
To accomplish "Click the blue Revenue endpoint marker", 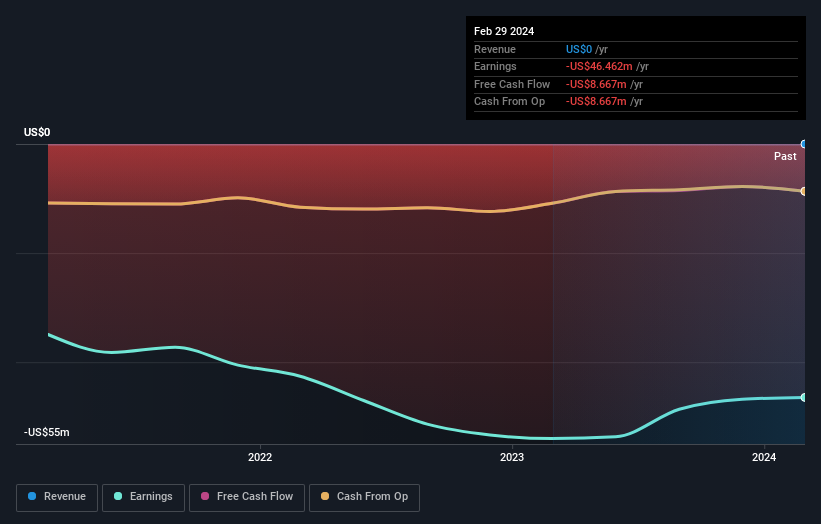I will pyautogui.click(x=804, y=144).
